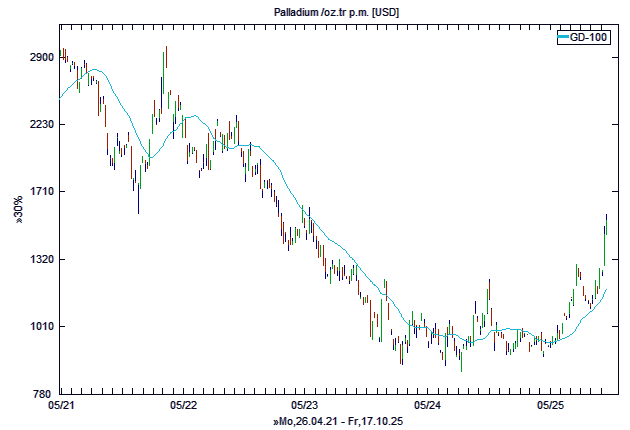This screenshot has width=630, height=430.
Task: Click the latest green candle at far right
Action: pyautogui.click(x=606, y=225)
